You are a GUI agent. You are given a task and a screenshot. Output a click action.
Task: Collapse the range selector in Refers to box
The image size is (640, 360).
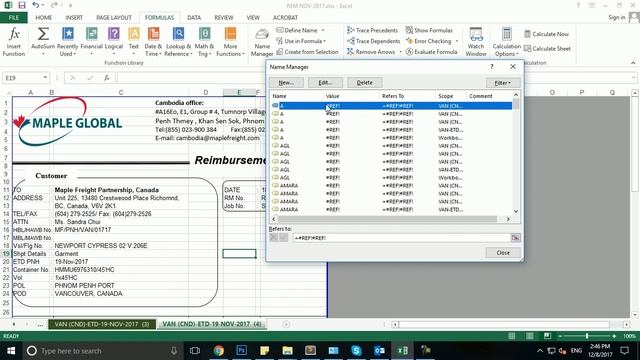[516, 238]
